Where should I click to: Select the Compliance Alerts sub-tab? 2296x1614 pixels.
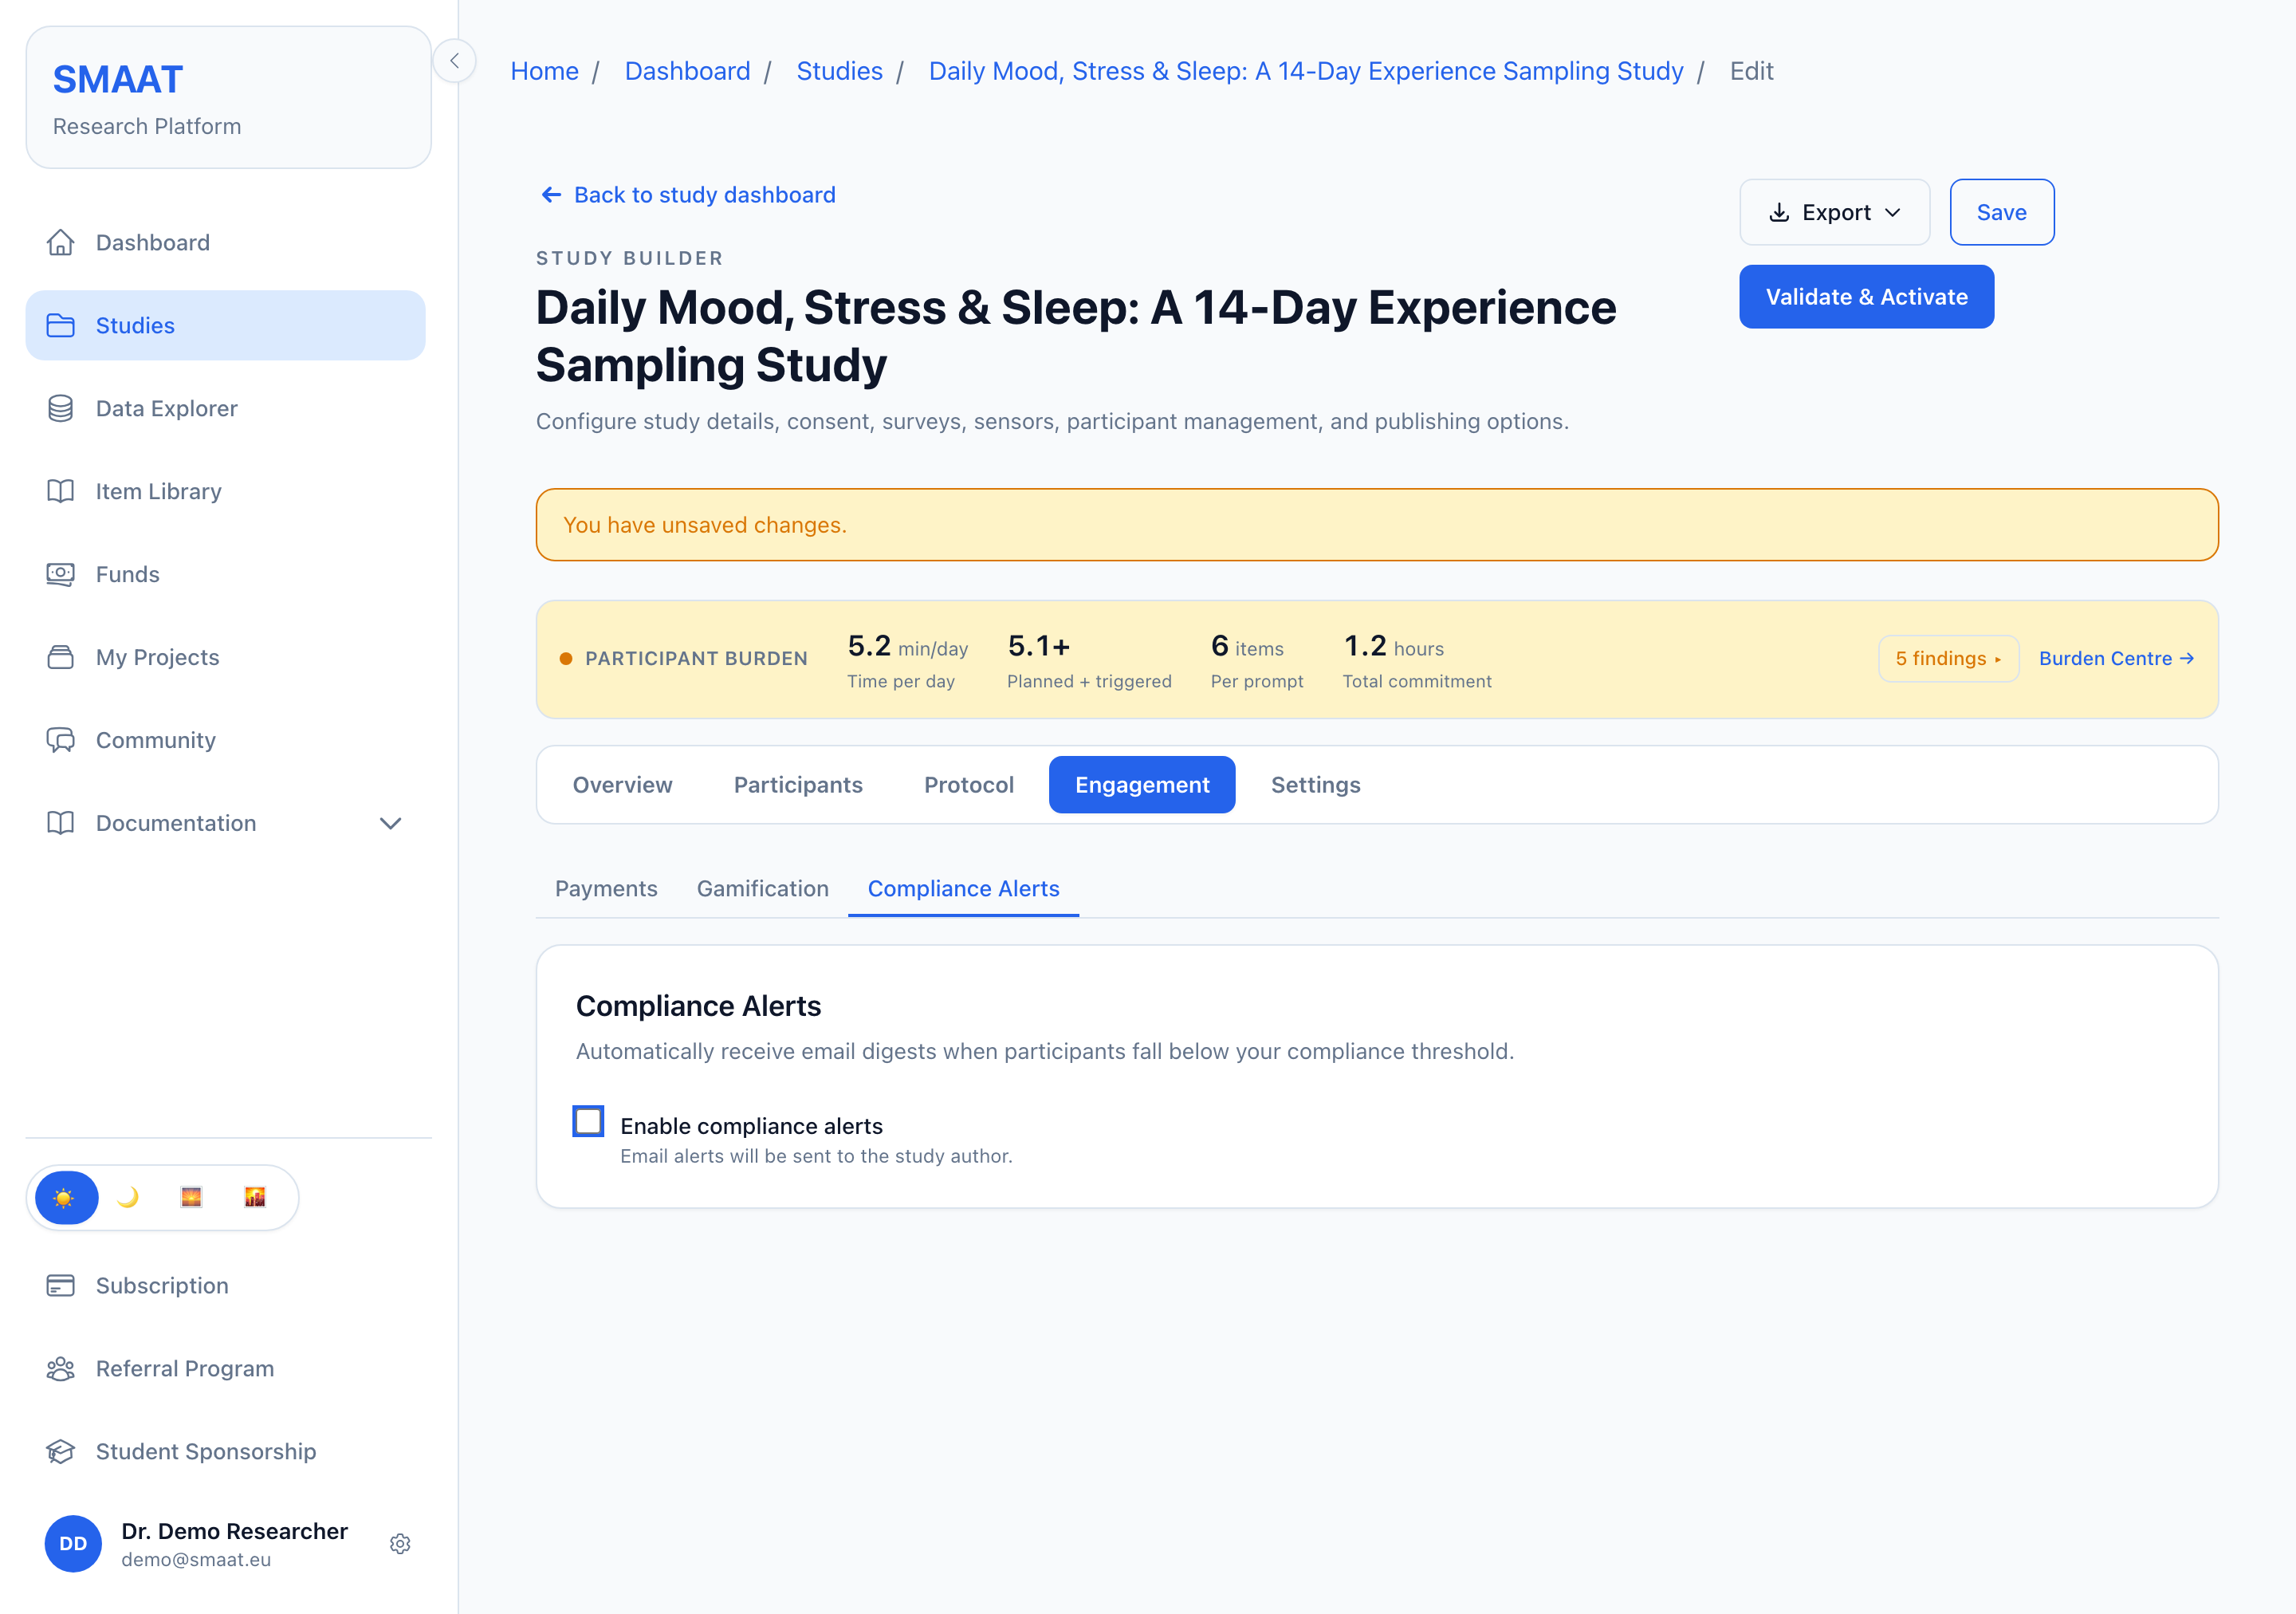(x=963, y=888)
